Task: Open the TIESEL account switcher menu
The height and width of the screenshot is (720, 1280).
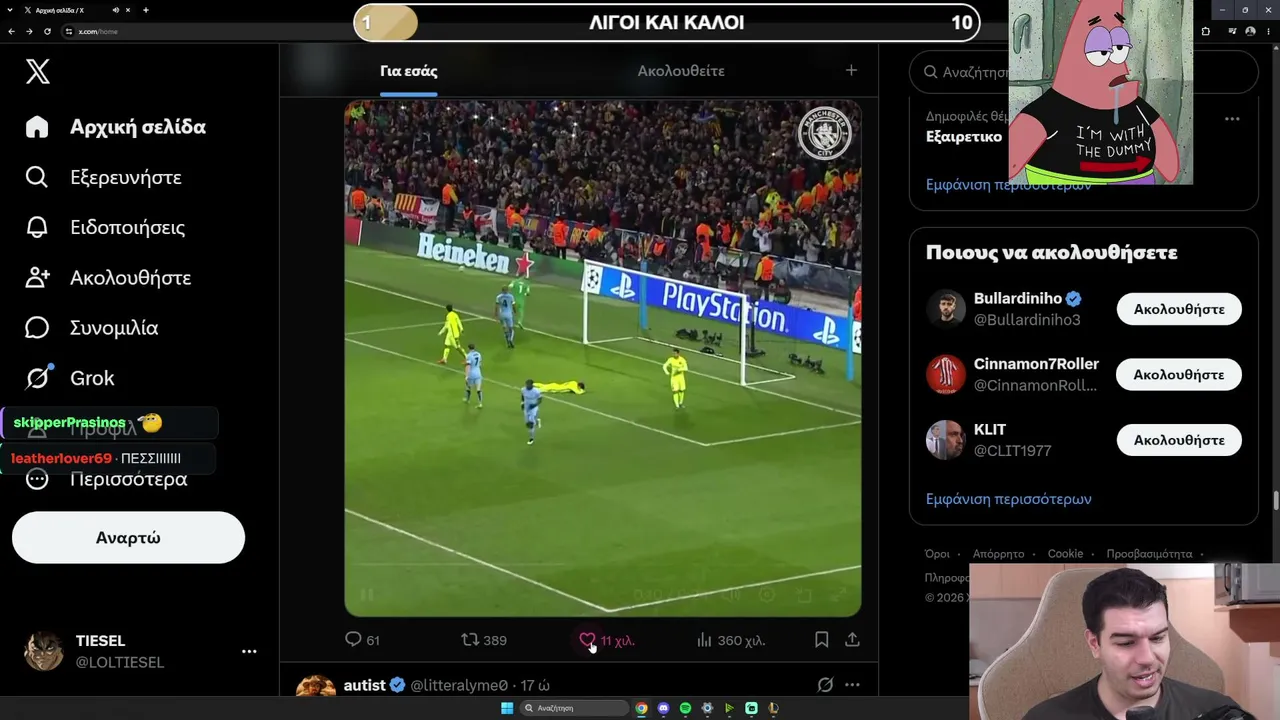Action: pyautogui.click(x=249, y=651)
